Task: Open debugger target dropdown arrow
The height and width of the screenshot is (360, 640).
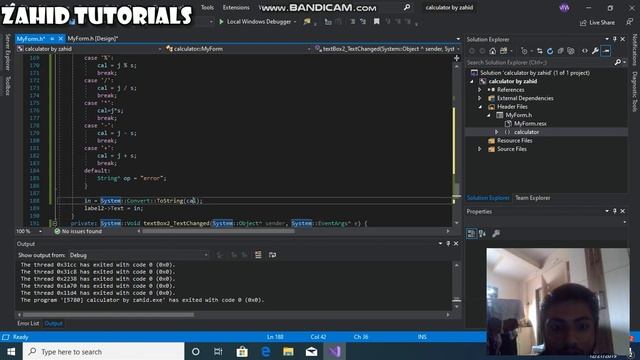Action: click(x=295, y=22)
